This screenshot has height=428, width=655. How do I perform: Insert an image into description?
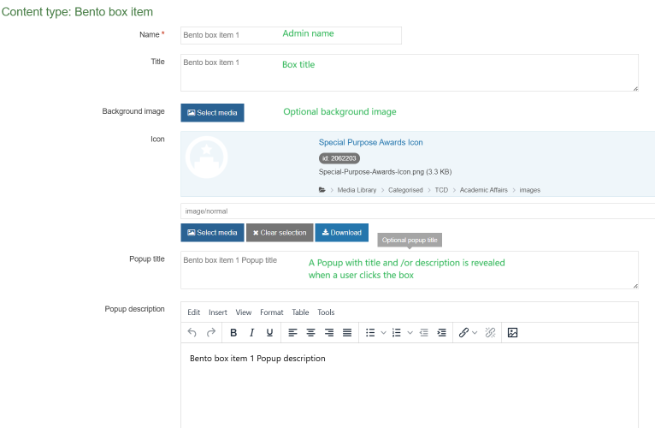click(x=513, y=332)
